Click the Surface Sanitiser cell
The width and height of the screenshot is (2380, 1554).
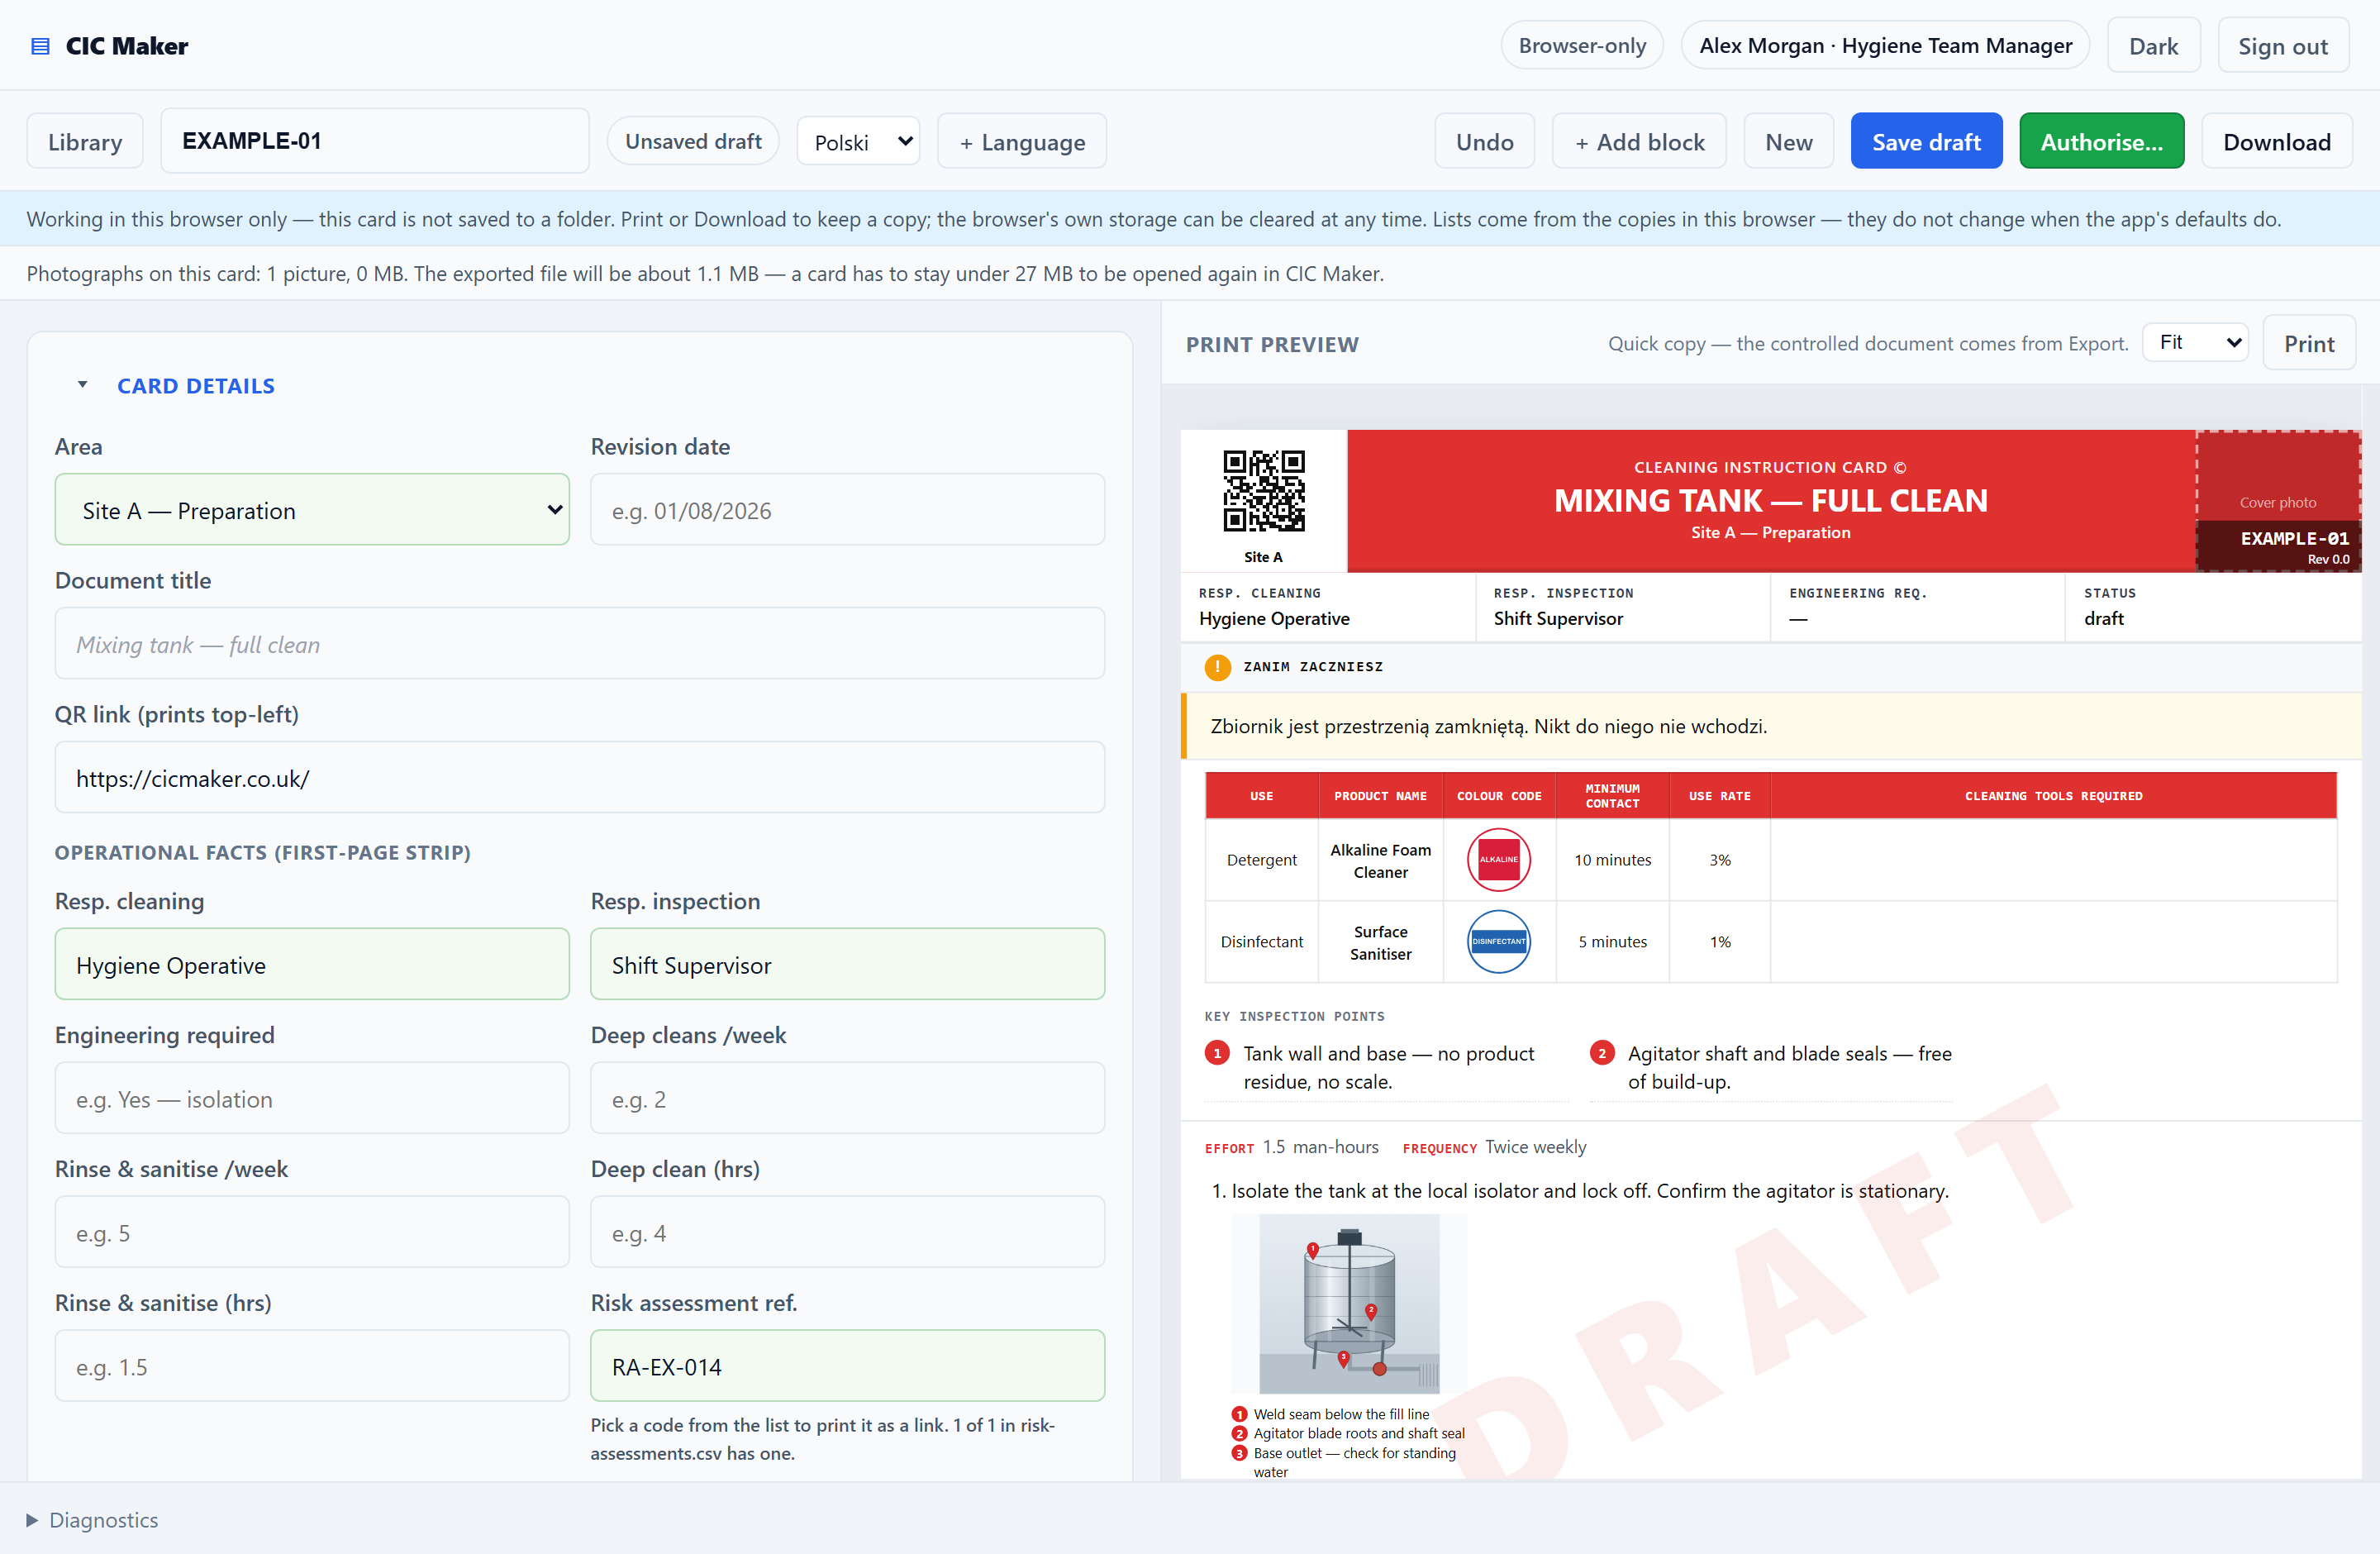[x=1380, y=942]
